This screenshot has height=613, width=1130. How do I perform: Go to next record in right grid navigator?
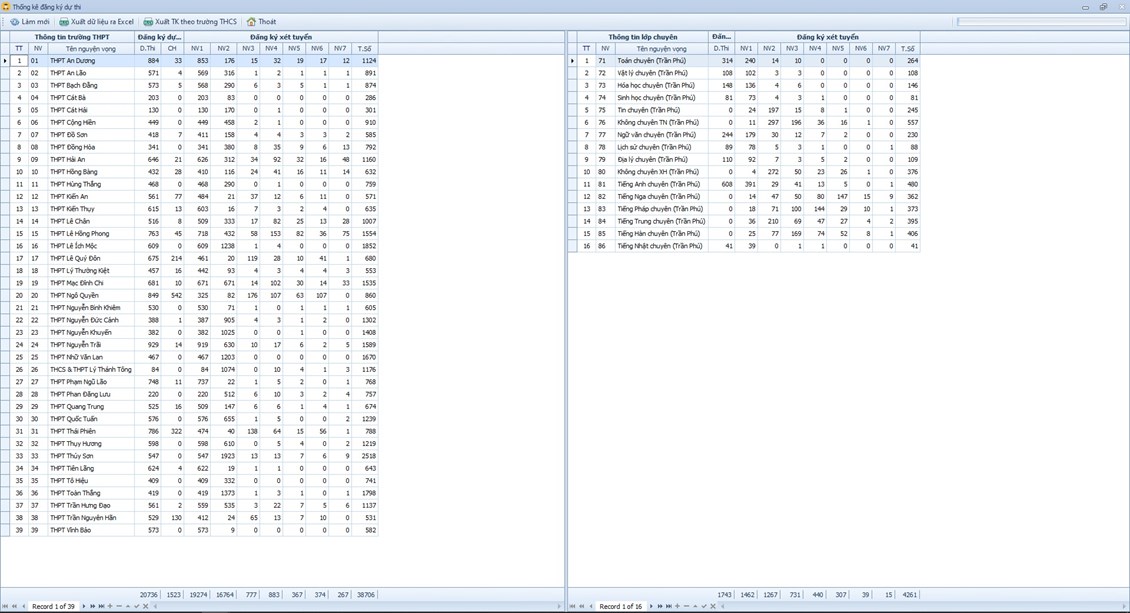pos(652,606)
